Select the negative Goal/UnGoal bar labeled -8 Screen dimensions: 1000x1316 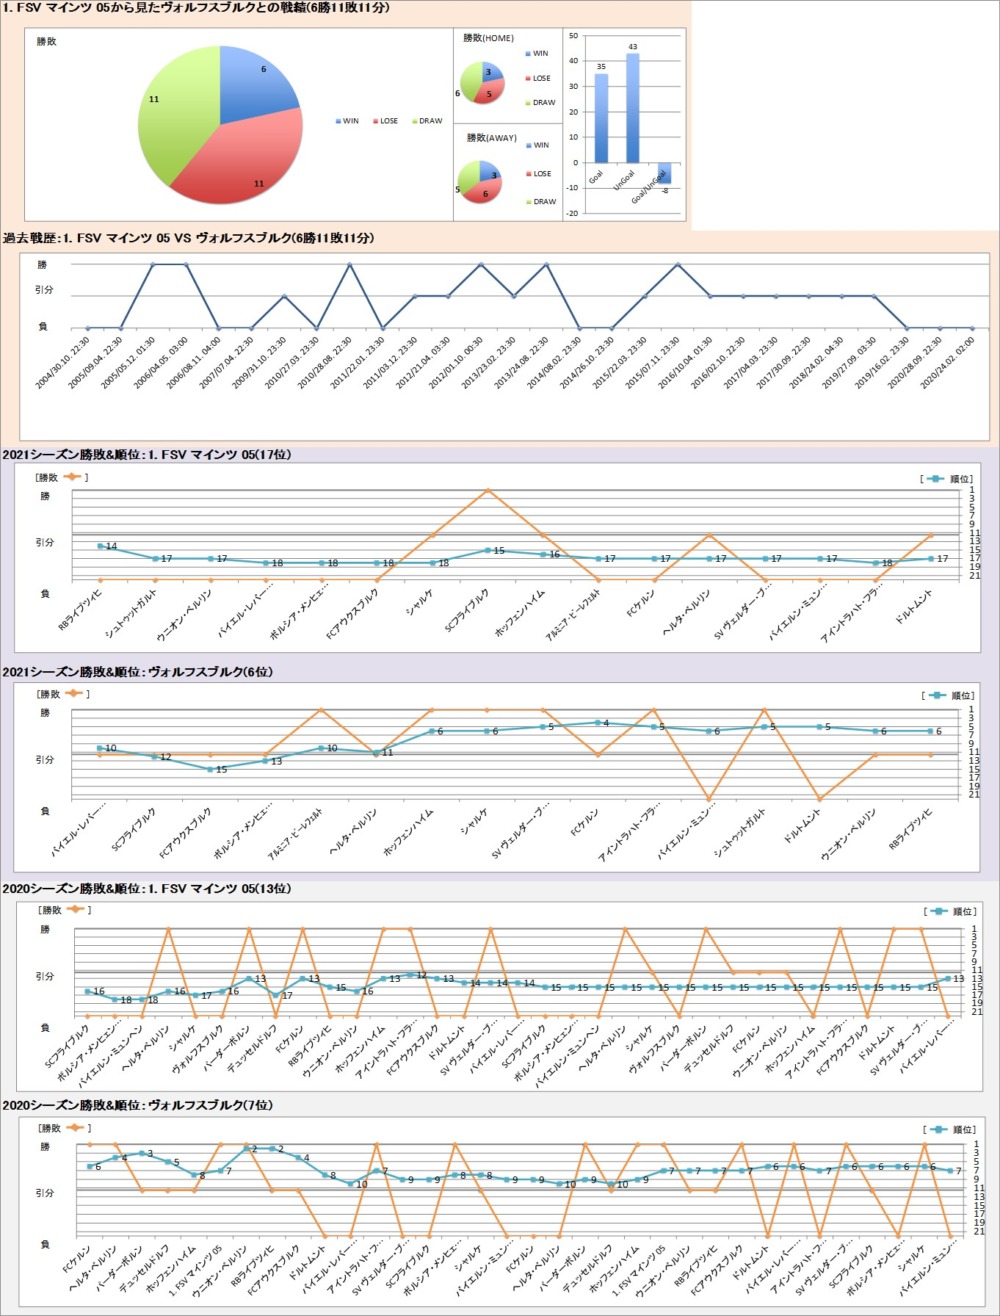(x=664, y=173)
